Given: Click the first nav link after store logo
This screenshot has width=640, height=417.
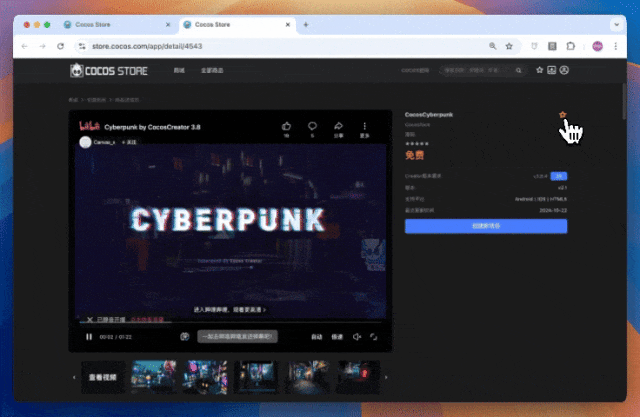Looking at the screenshot, I should [179, 71].
